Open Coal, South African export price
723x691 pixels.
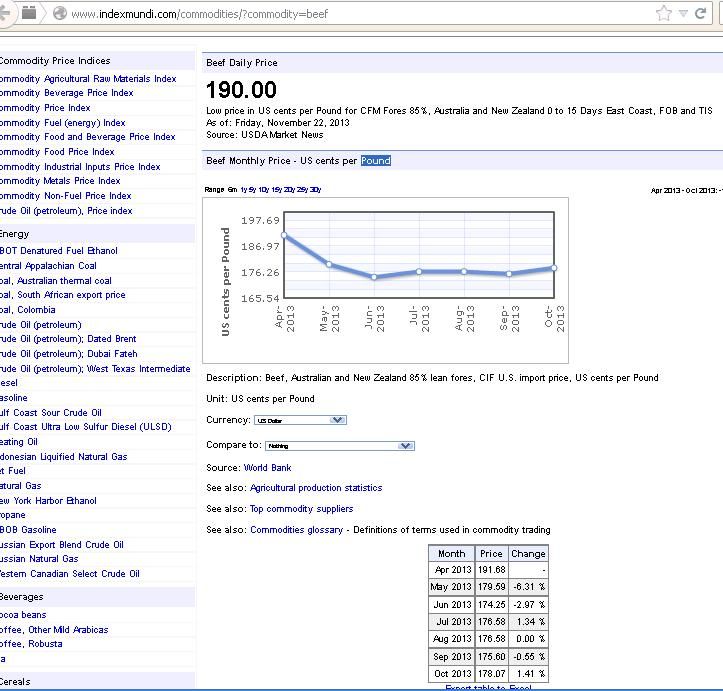point(63,295)
